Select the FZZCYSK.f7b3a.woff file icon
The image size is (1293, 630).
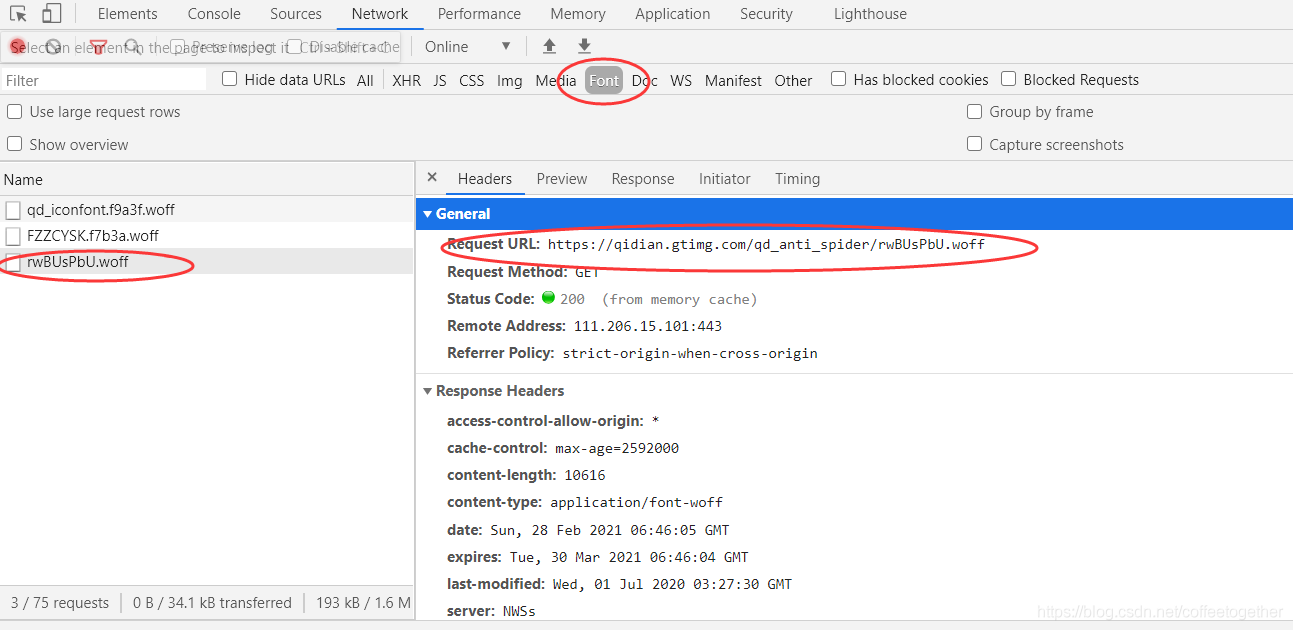13,236
